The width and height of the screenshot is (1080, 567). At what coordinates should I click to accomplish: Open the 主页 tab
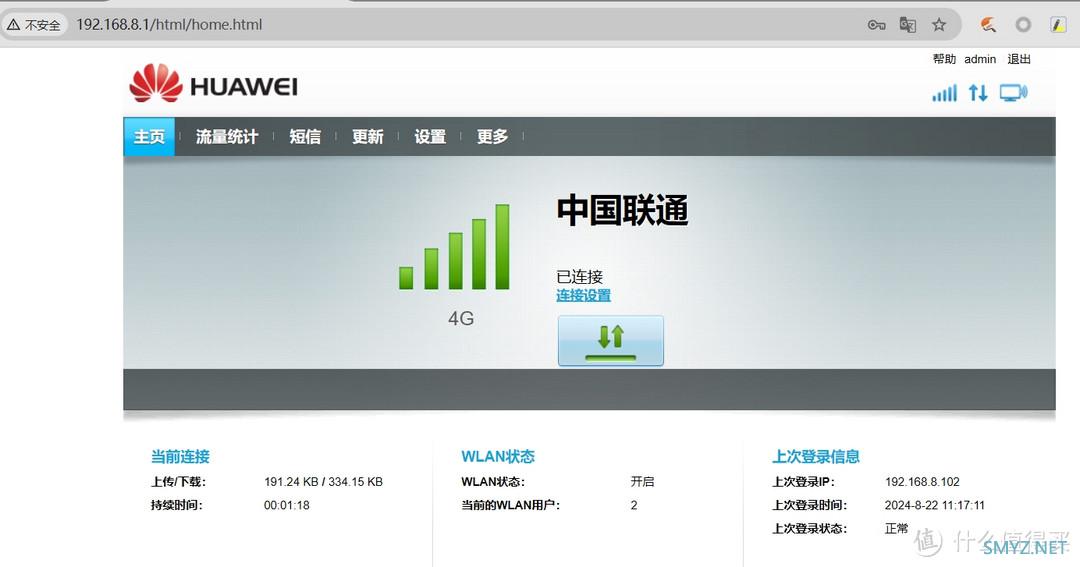149,136
